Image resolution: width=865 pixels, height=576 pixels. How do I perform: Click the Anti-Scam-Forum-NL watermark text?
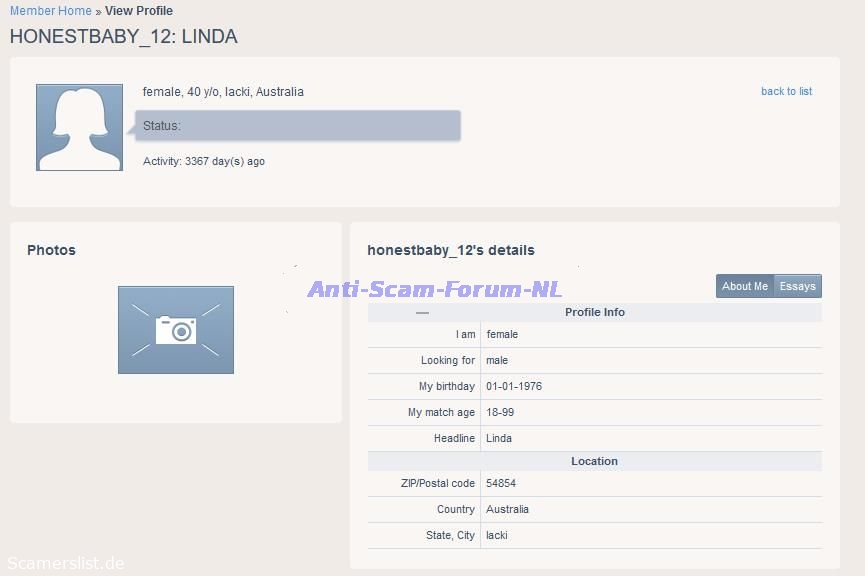[x=434, y=289]
